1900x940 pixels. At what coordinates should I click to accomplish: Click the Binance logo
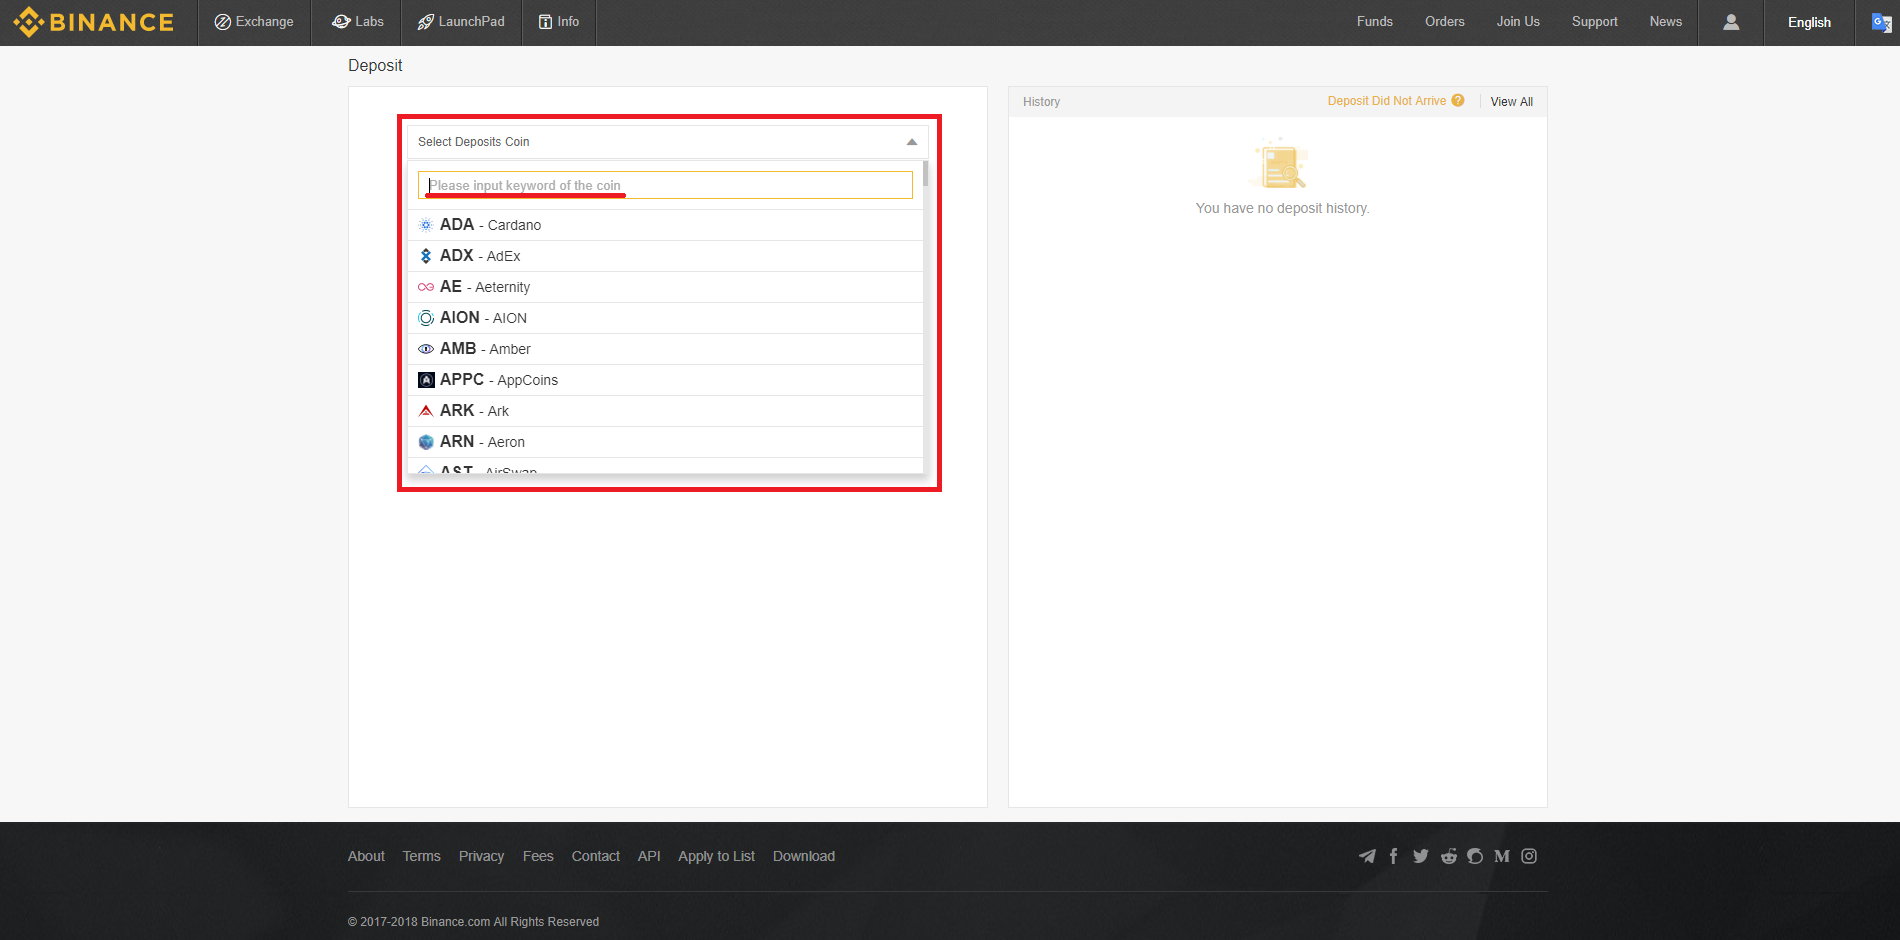click(93, 22)
